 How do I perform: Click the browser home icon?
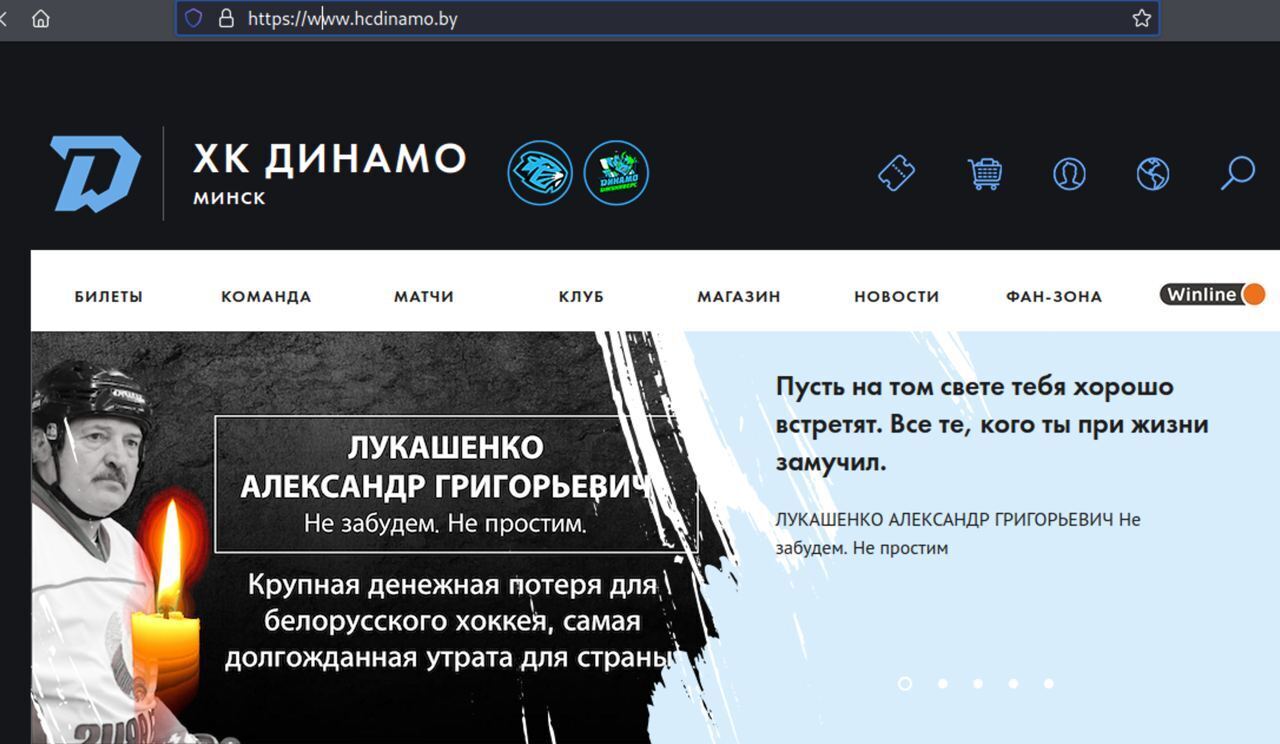coord(41,18)
